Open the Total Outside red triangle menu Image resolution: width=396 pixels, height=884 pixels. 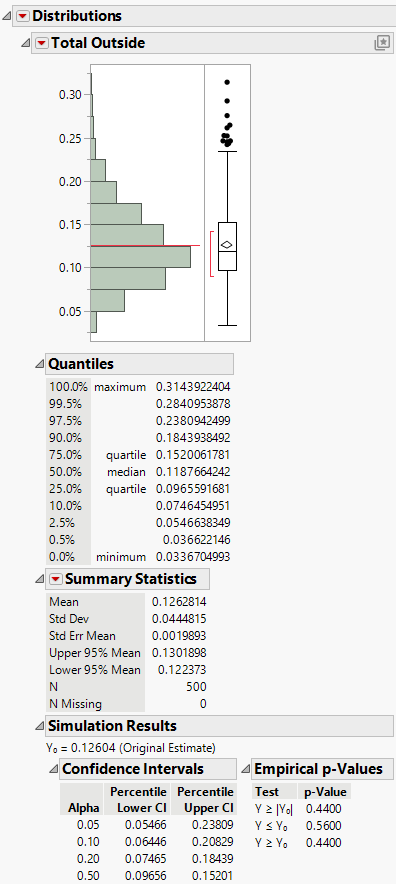pyautogui.click(x=42, y=43)
